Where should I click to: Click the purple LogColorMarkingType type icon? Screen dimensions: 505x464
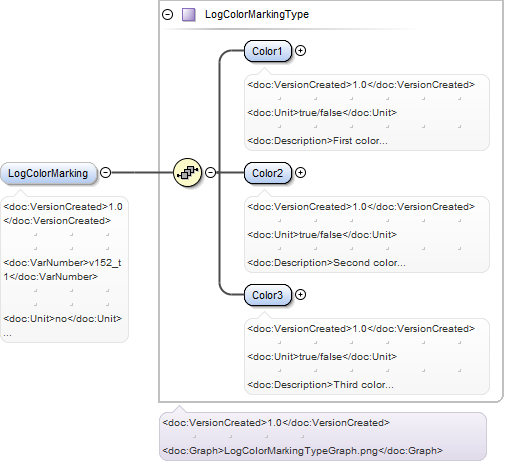click(x=189, y=15)
